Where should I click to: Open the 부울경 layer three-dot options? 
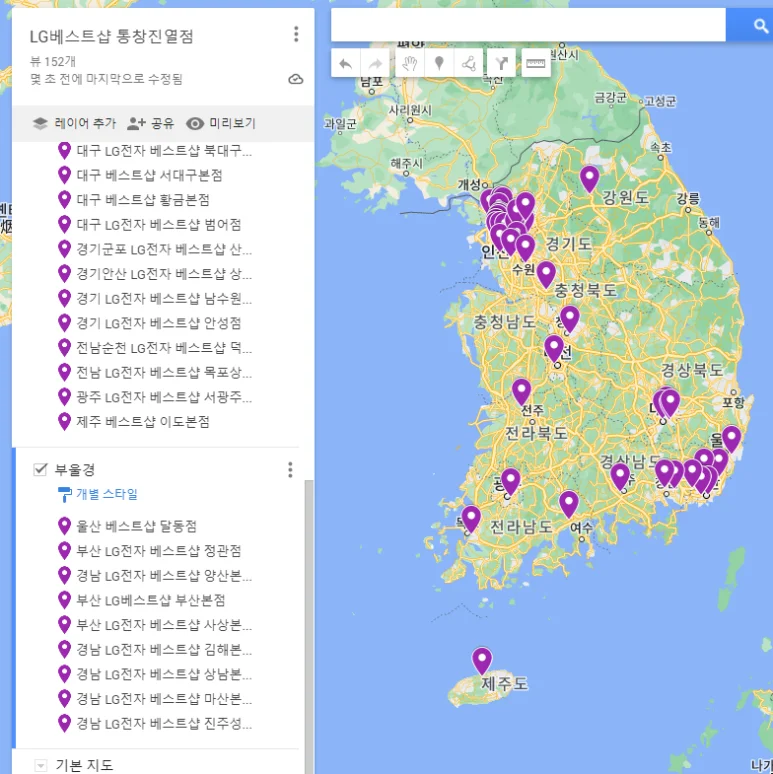pyautogui.click(x=290, y=469)
